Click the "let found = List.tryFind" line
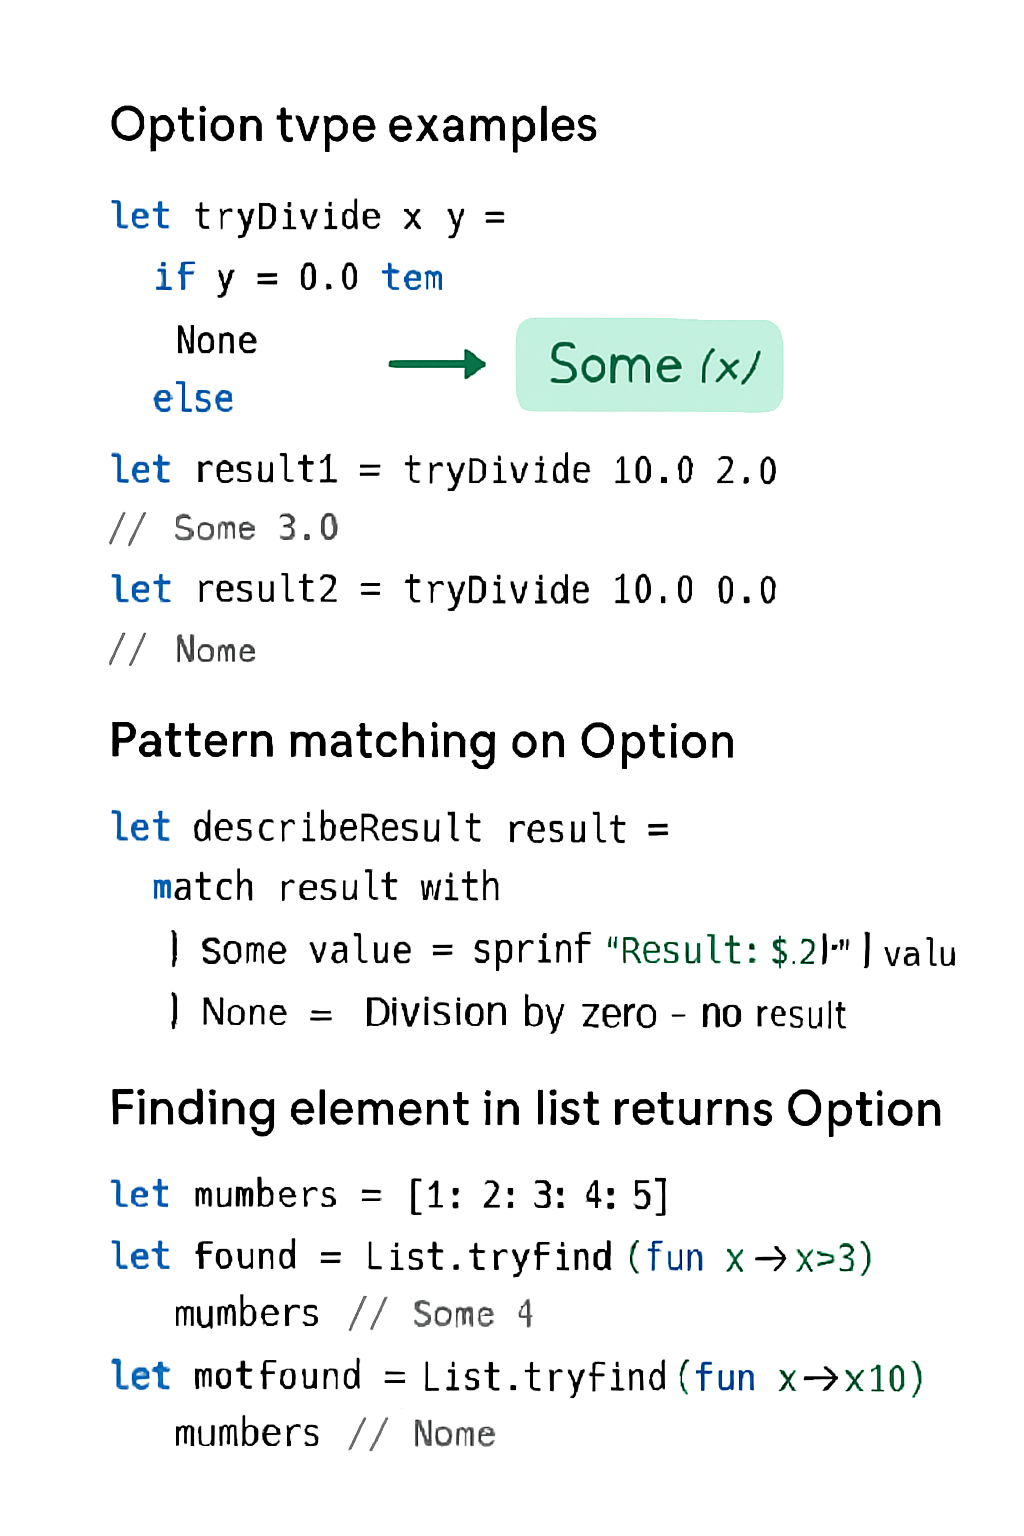The image size is (1024, 1536). pyautogui.click(x=490, y=1257)
